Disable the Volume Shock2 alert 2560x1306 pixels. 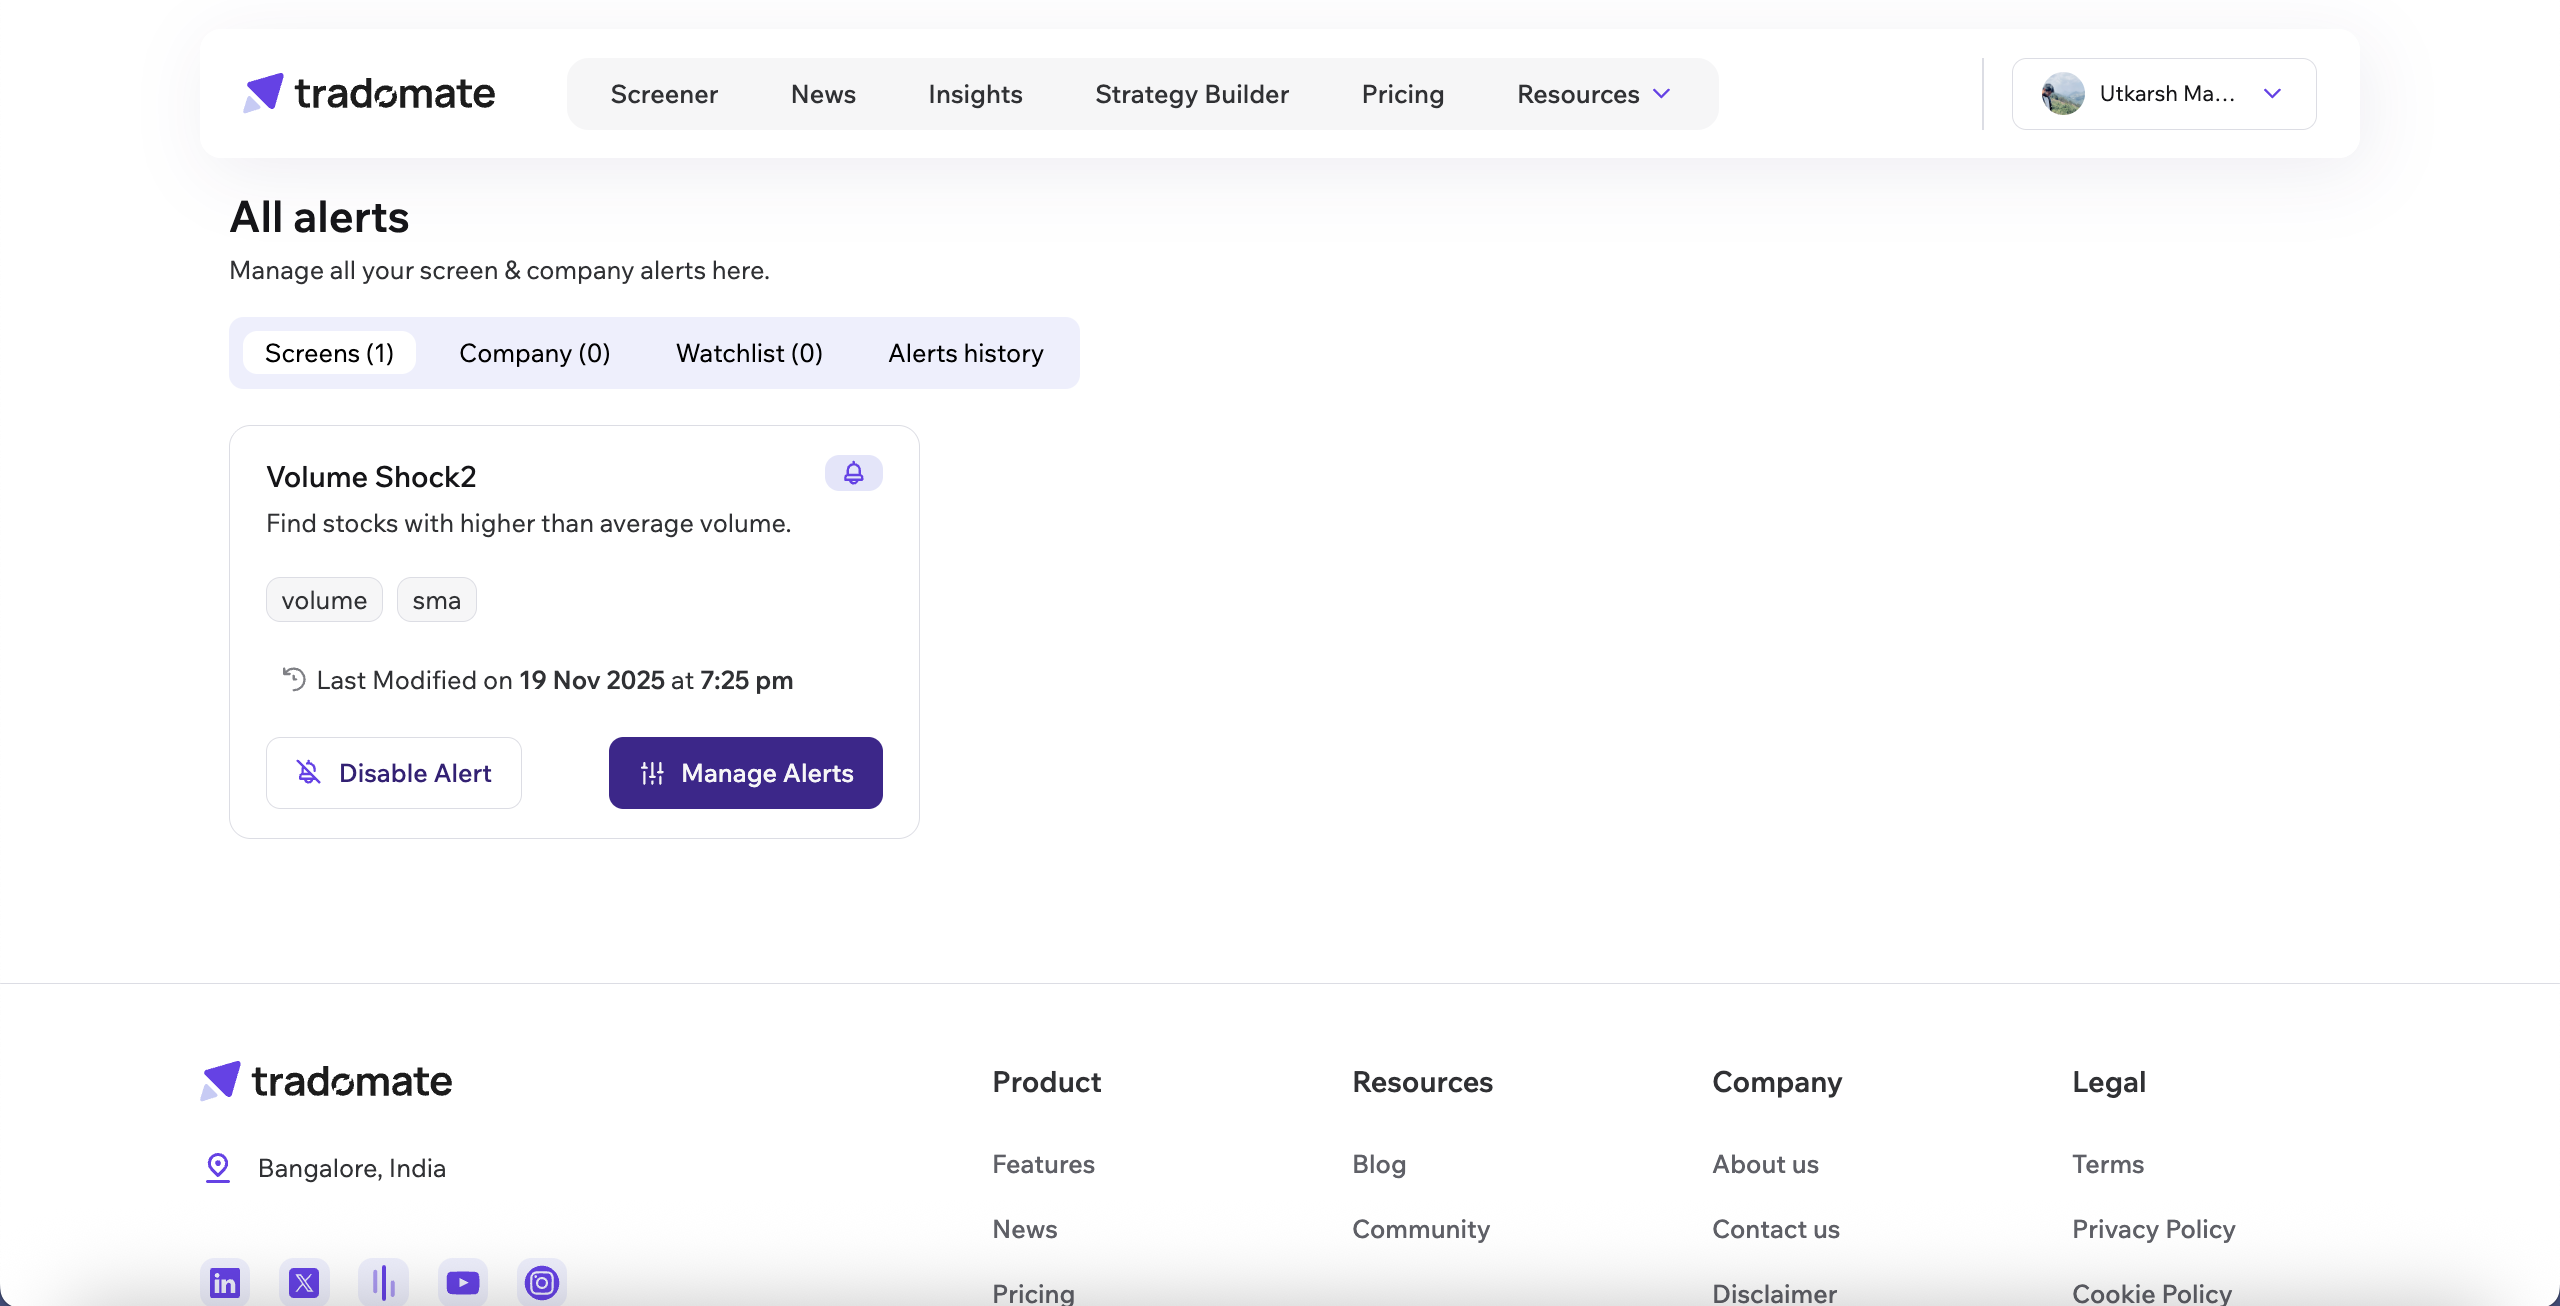coord(394,772)
